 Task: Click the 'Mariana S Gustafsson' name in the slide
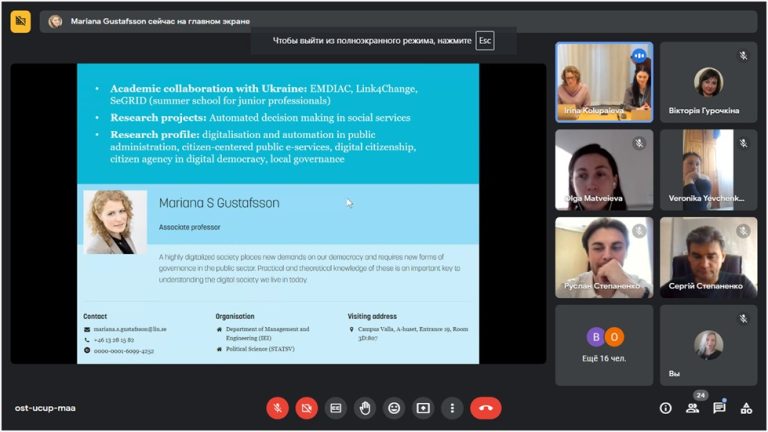point(219,203)
